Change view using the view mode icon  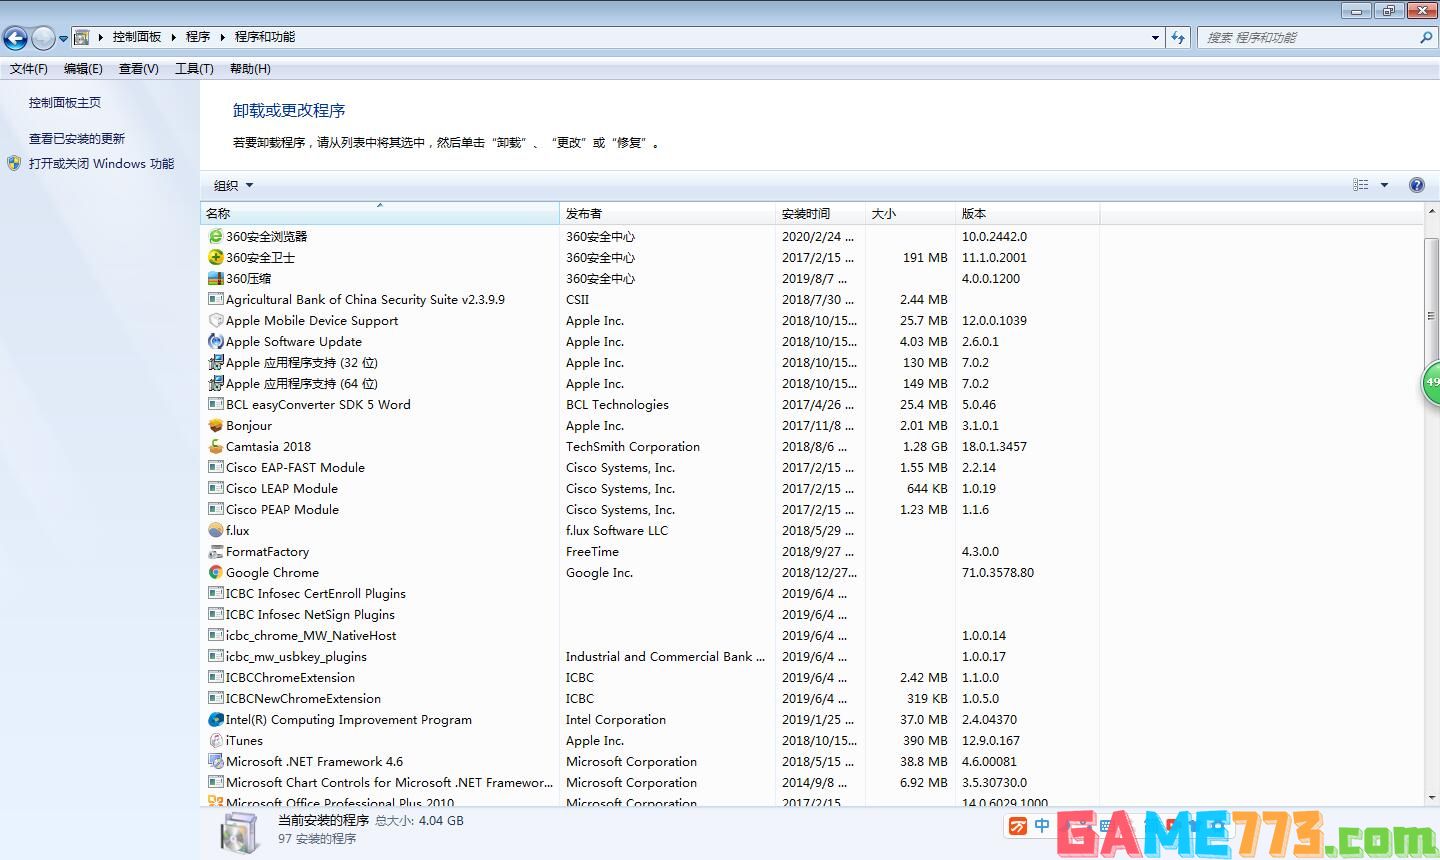1360,185
